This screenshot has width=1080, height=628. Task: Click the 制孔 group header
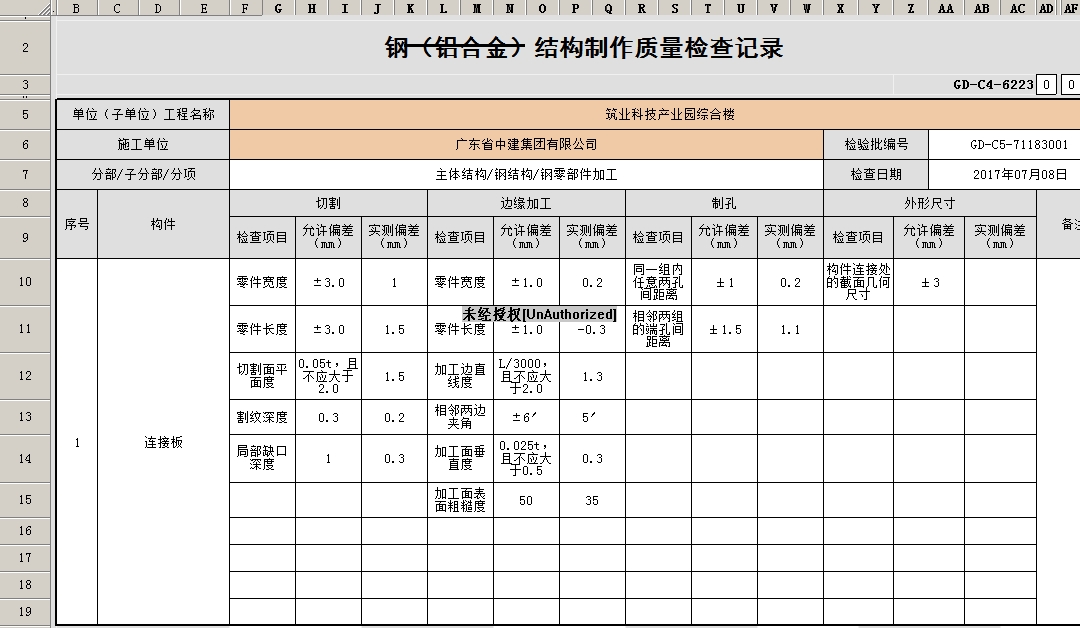(x=724, y=203)
